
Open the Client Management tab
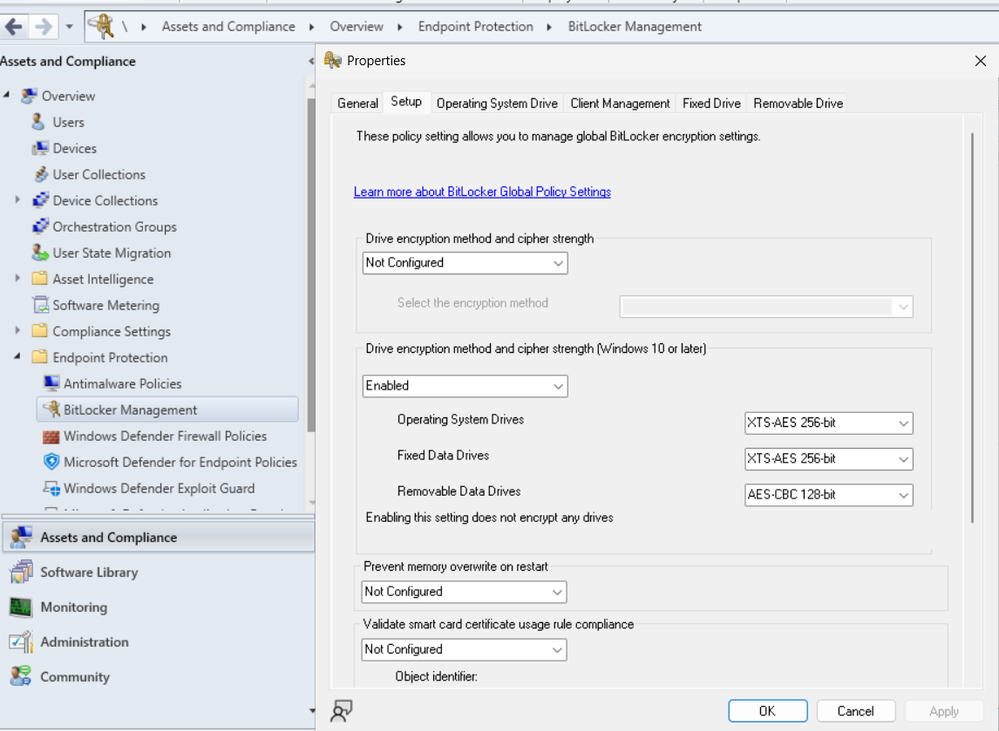[620, 103]
